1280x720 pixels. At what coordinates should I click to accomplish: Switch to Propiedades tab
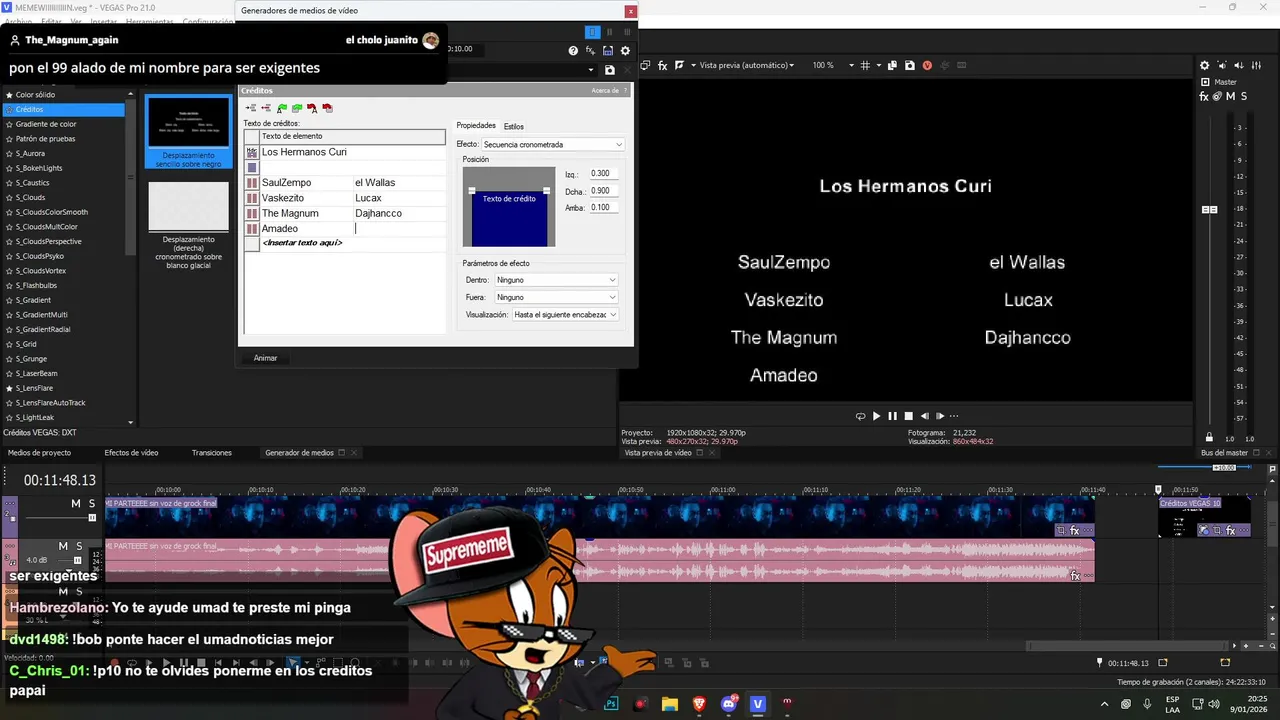tap(476, 126)
